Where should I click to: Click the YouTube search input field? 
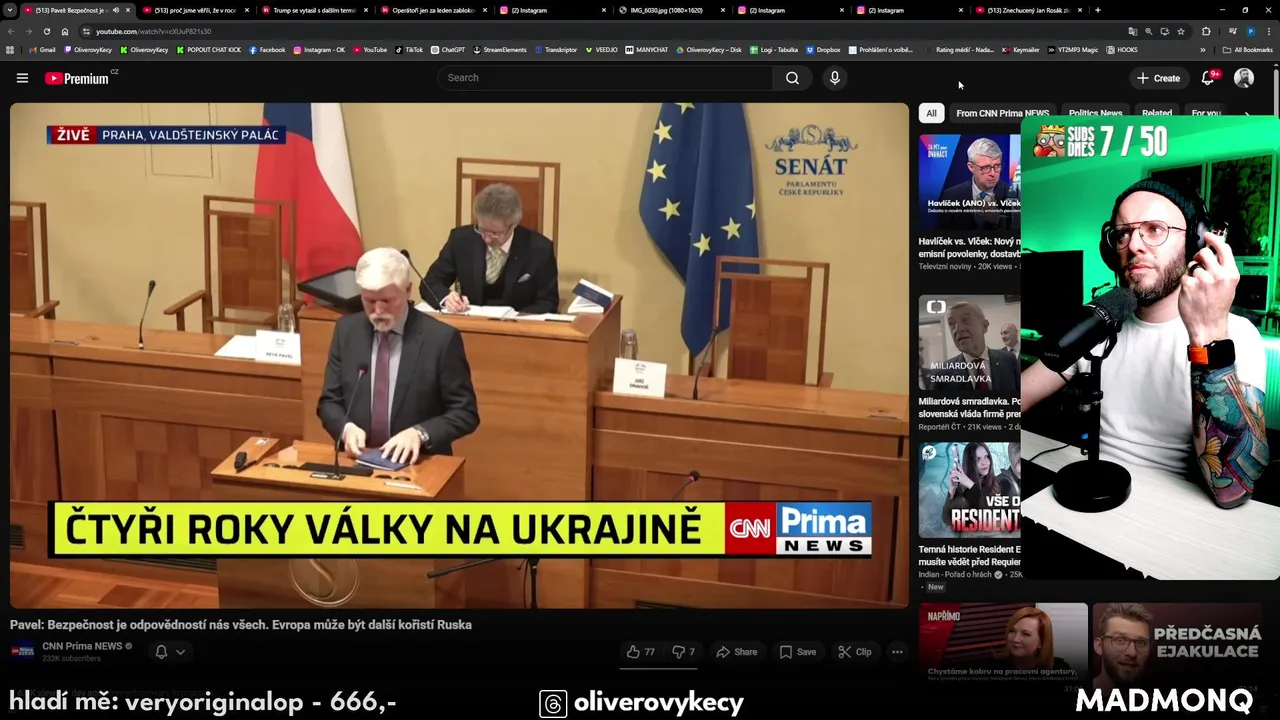click(605, 78)
